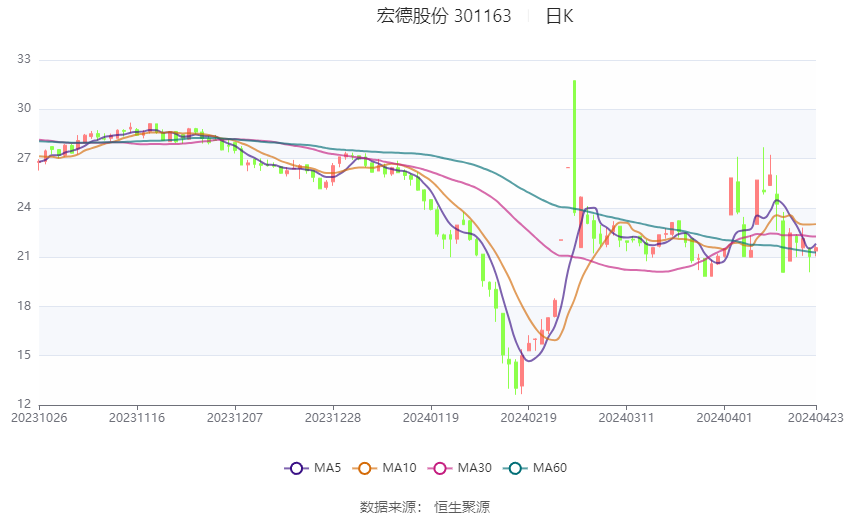Toggle the MA60 legend series
The width and height of the screenshot is (850, 517).
[535, 468]
